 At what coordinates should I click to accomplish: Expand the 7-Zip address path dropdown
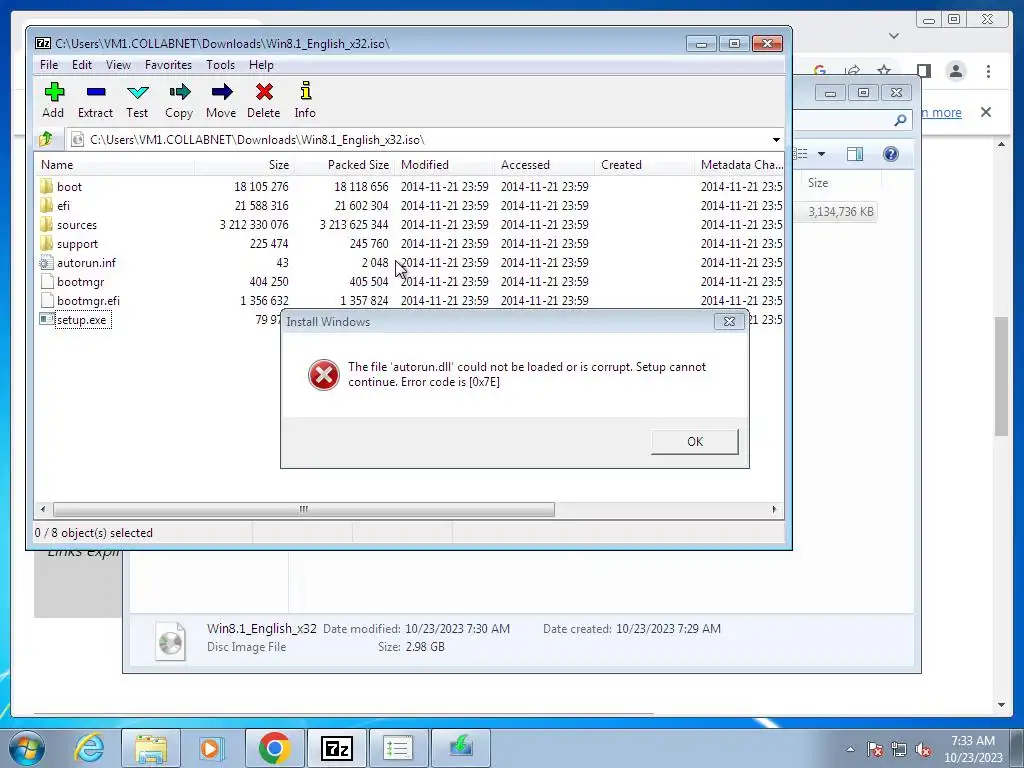776,140
